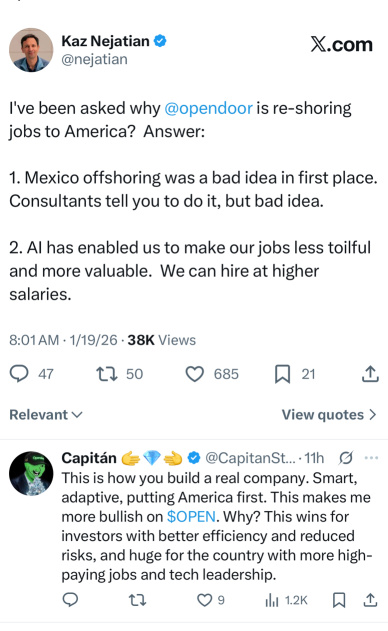388x631 pixels.
Task: Open Capitán's green avatar
Action: [x=31, y=473]
